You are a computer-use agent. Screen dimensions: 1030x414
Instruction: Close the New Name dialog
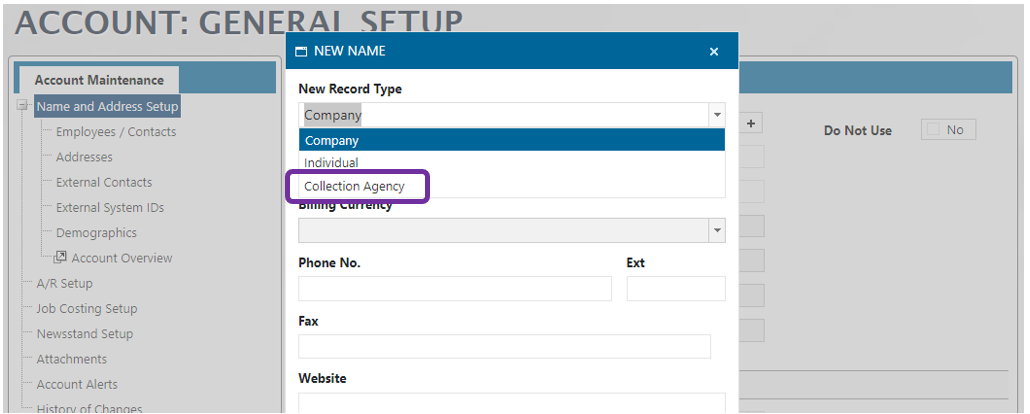click(x=713, y=52)
